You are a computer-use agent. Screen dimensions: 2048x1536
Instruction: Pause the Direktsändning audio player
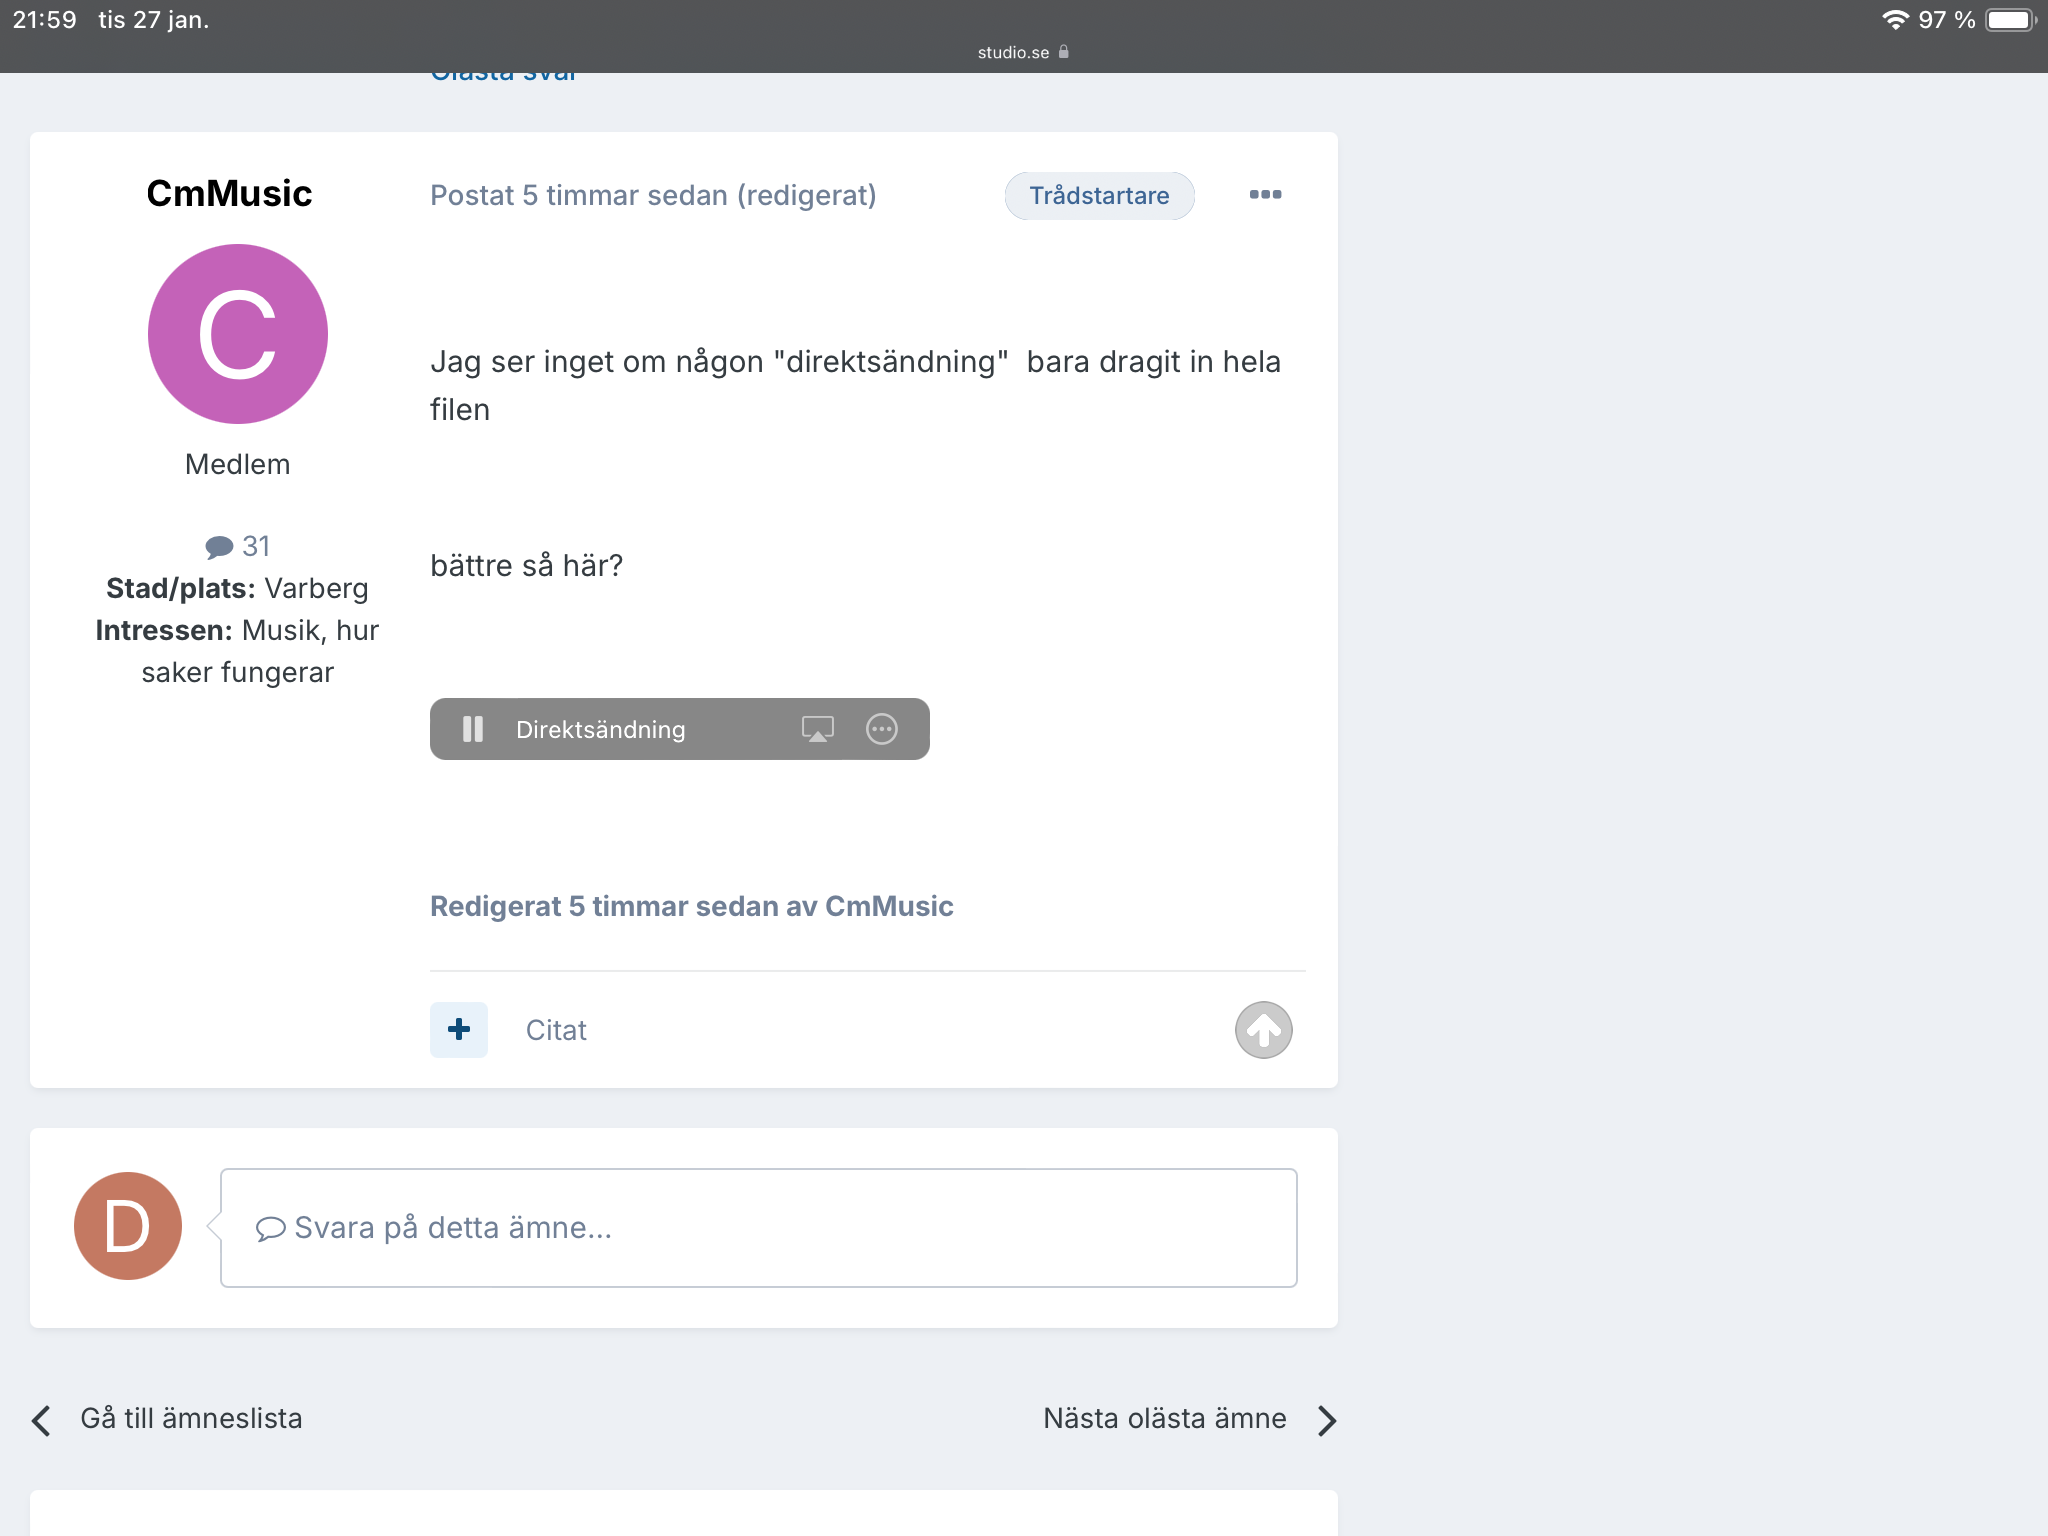(473, 729)
